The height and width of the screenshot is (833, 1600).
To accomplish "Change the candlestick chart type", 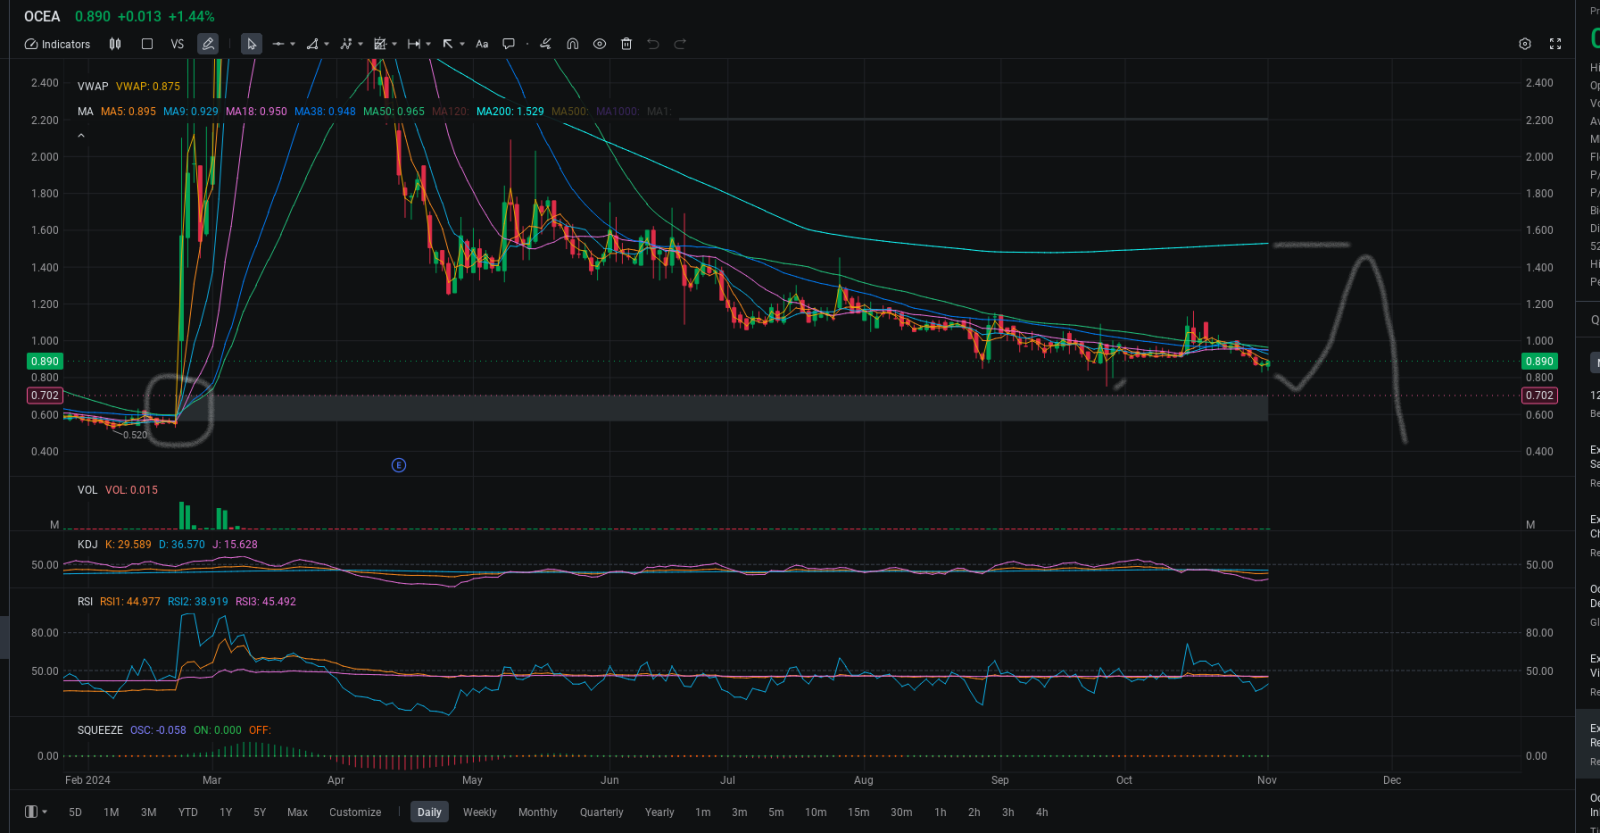I will point(115,44).
